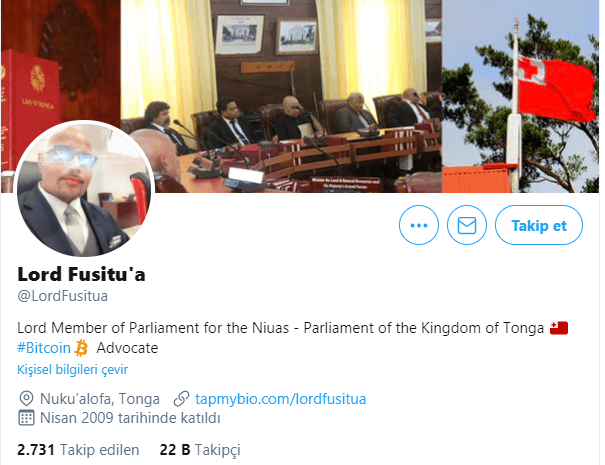Follow with the Takip et button
Screen dimensions: 605x465
539,225
